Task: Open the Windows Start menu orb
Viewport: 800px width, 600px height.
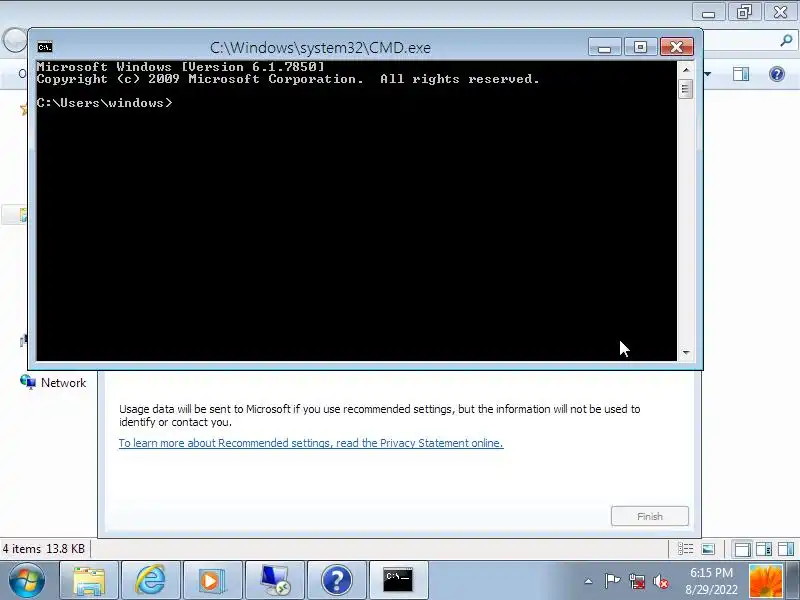Action: (26, 580)
